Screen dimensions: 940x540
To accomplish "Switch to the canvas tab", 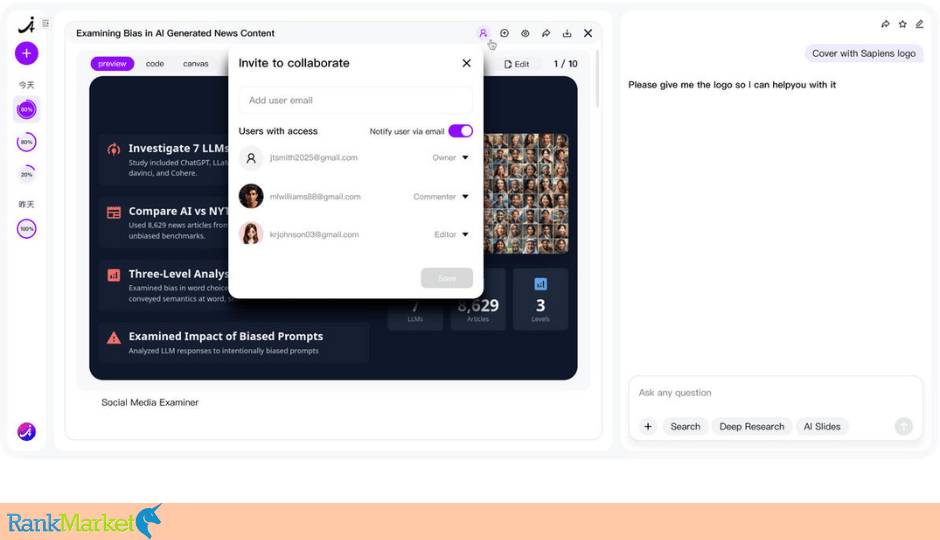I will tap(195, 64).
